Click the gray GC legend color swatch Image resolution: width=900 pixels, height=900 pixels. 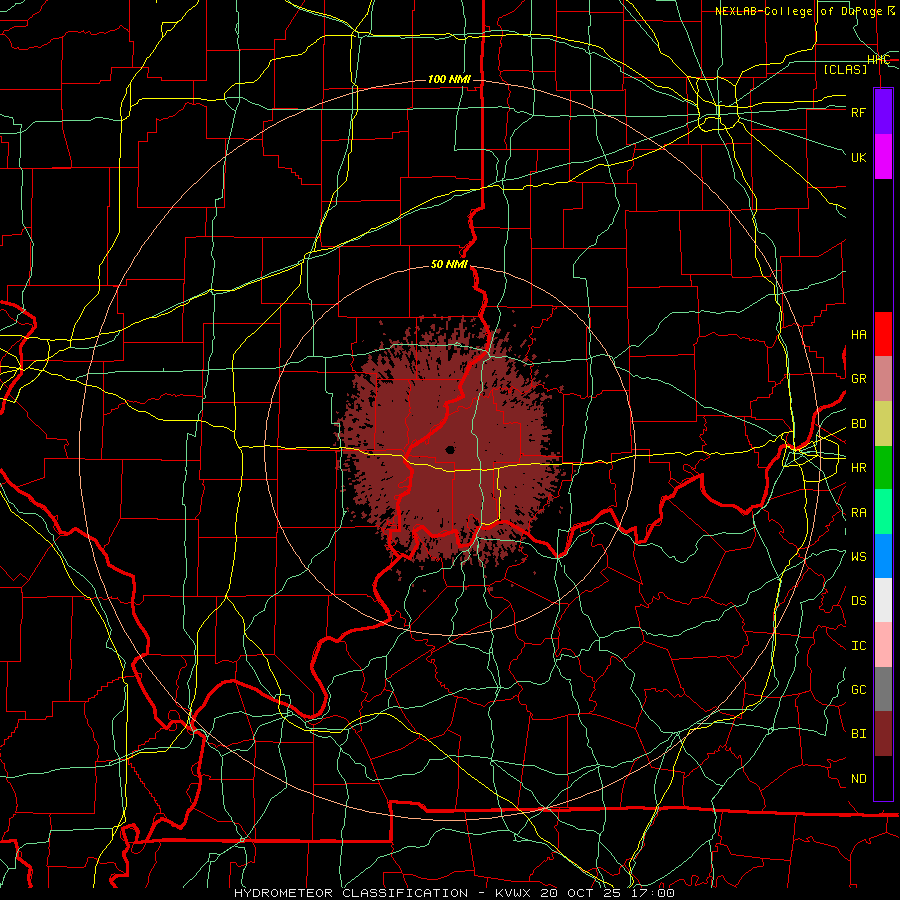883,689
